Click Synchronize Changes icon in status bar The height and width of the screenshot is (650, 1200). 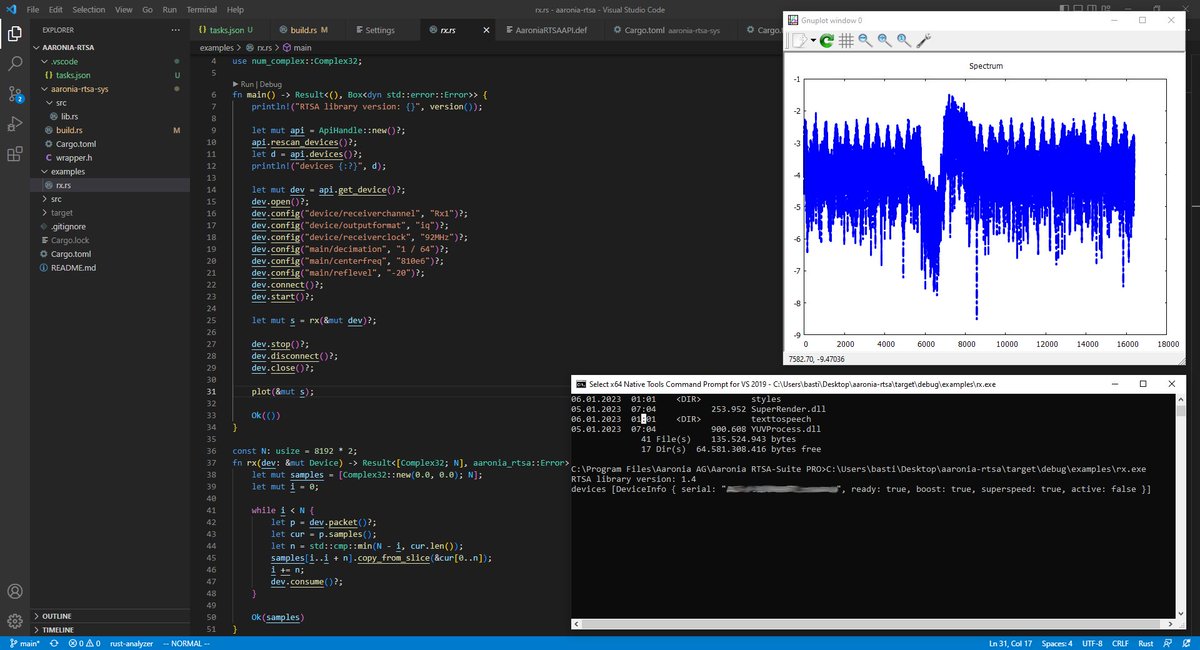(56, 643)
